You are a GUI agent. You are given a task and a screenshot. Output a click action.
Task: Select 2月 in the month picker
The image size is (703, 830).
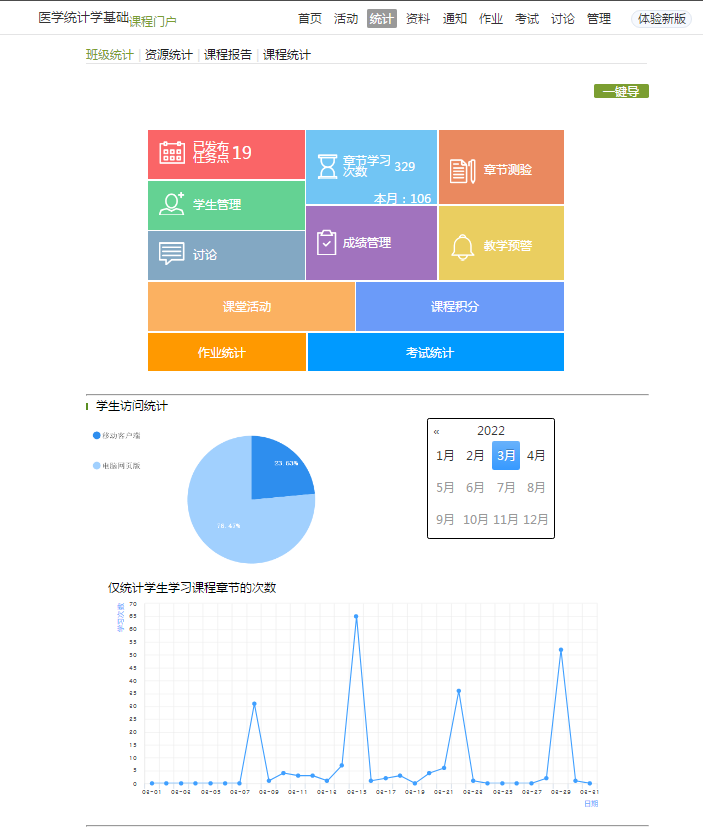[475, 455]
